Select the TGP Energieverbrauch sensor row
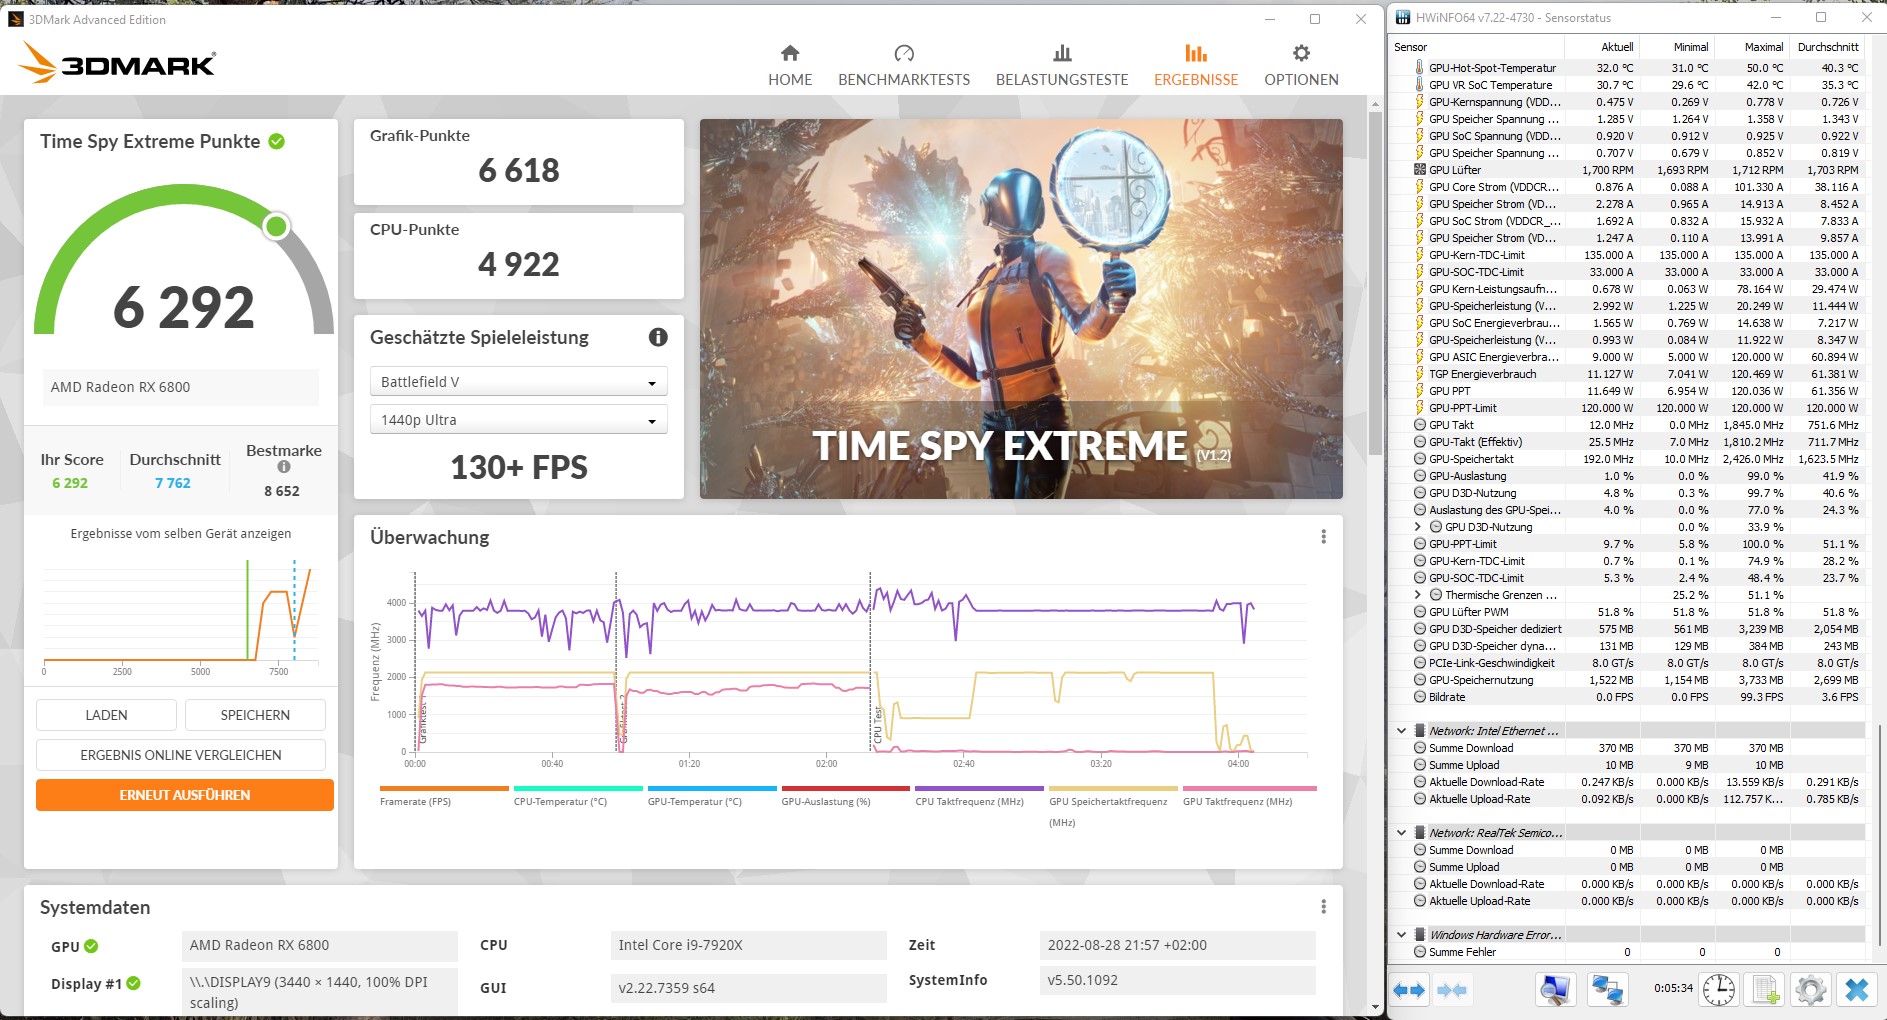The height and width of the screenshot is (1020, 1887). point(1627,374)
